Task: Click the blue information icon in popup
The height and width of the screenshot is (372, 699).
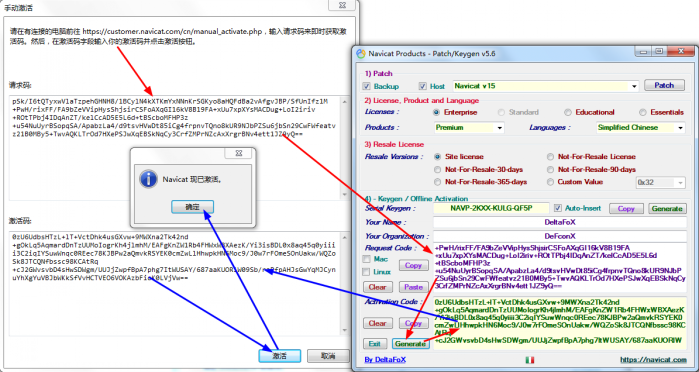Action: 148,180
